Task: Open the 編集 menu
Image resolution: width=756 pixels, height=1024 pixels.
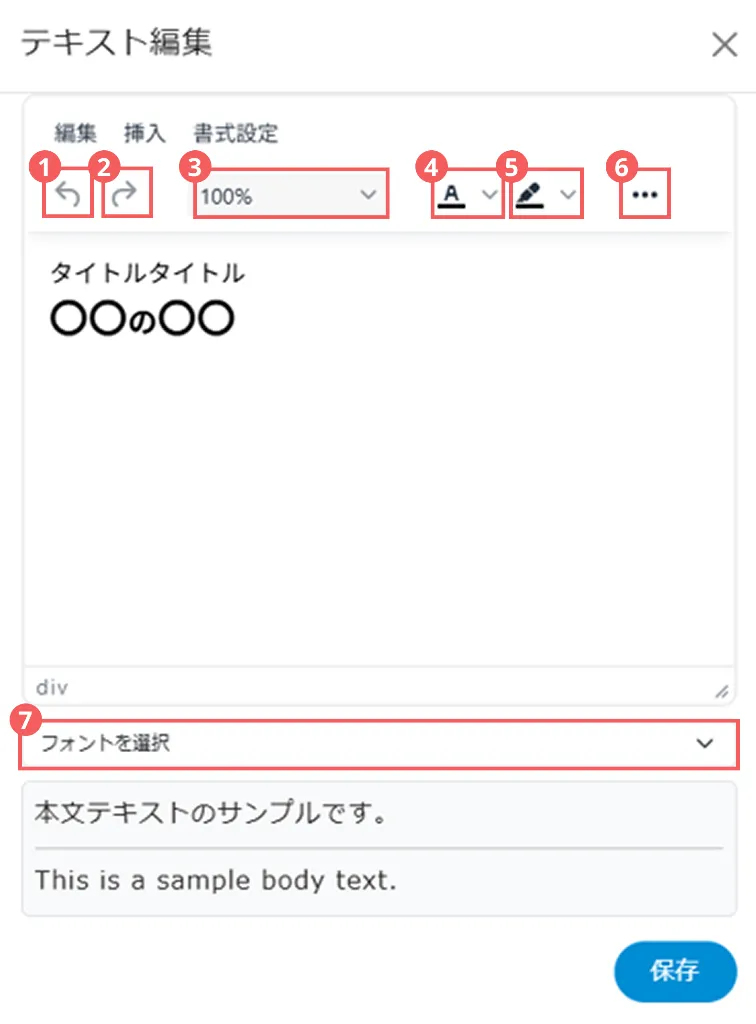Action: [76, 133]
